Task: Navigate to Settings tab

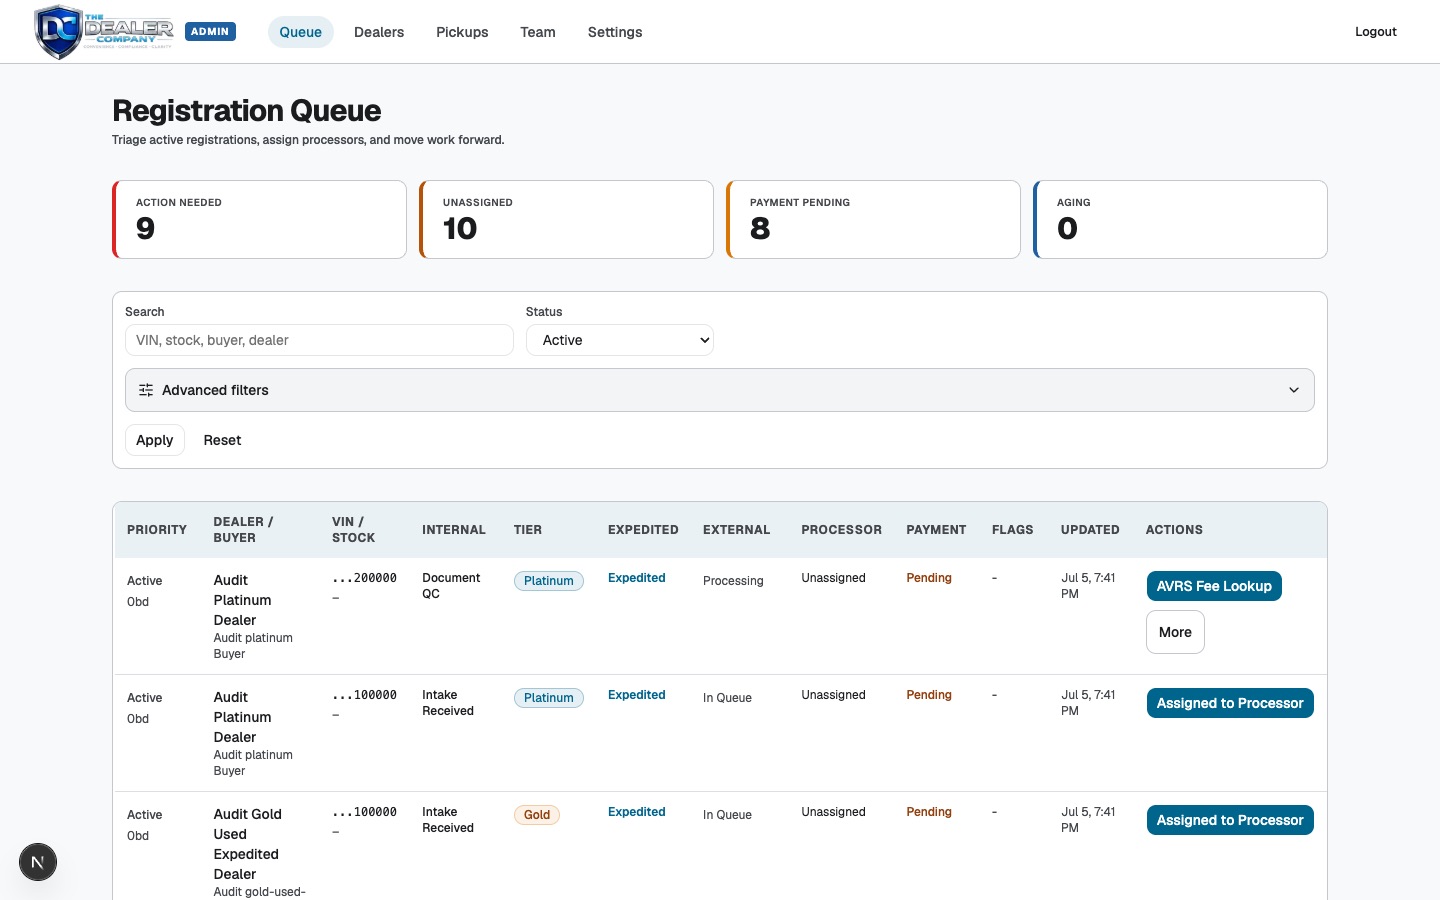Action: [615, 32]
